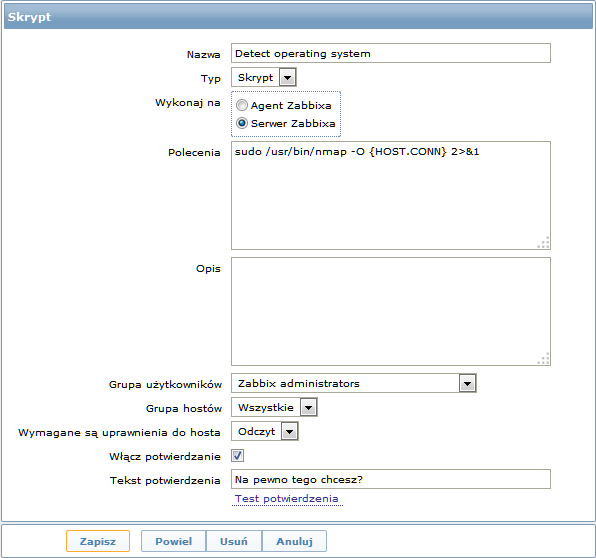Select Agent Zabbixa radio option

(x=242, y=105)
